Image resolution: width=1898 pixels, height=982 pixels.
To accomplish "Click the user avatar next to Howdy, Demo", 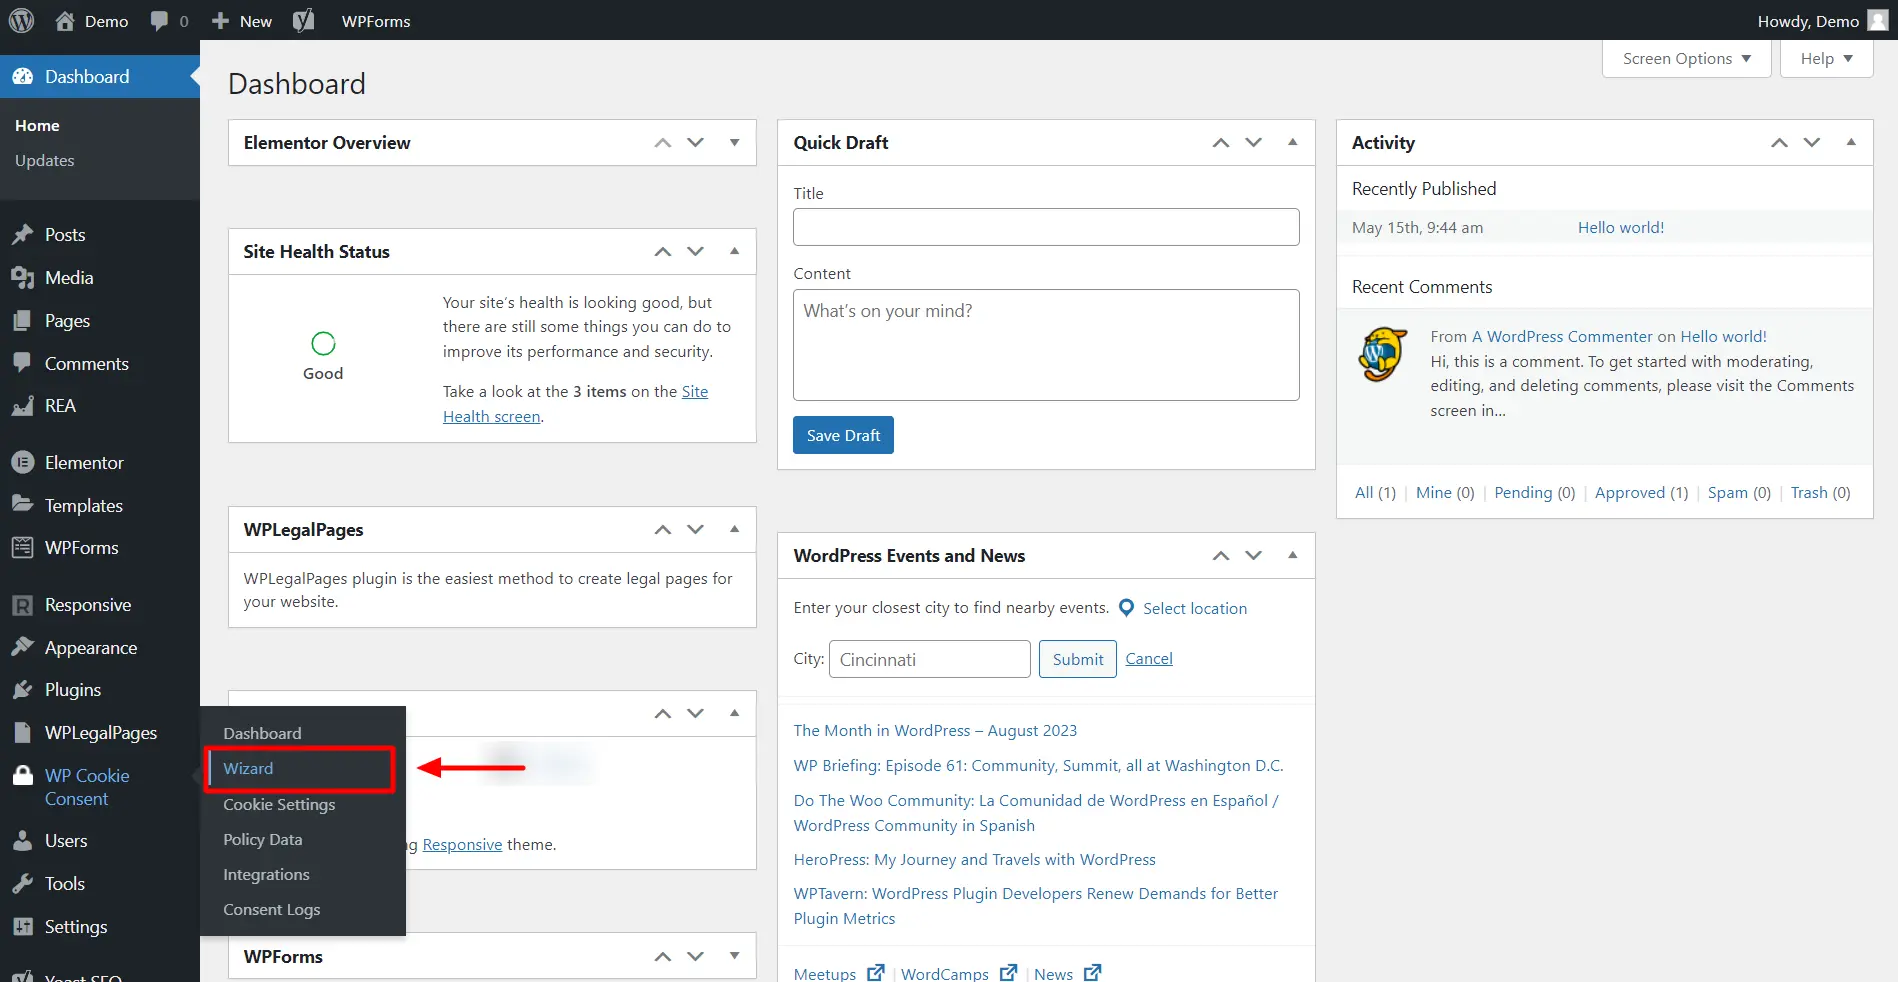I will pos(1877,21).
